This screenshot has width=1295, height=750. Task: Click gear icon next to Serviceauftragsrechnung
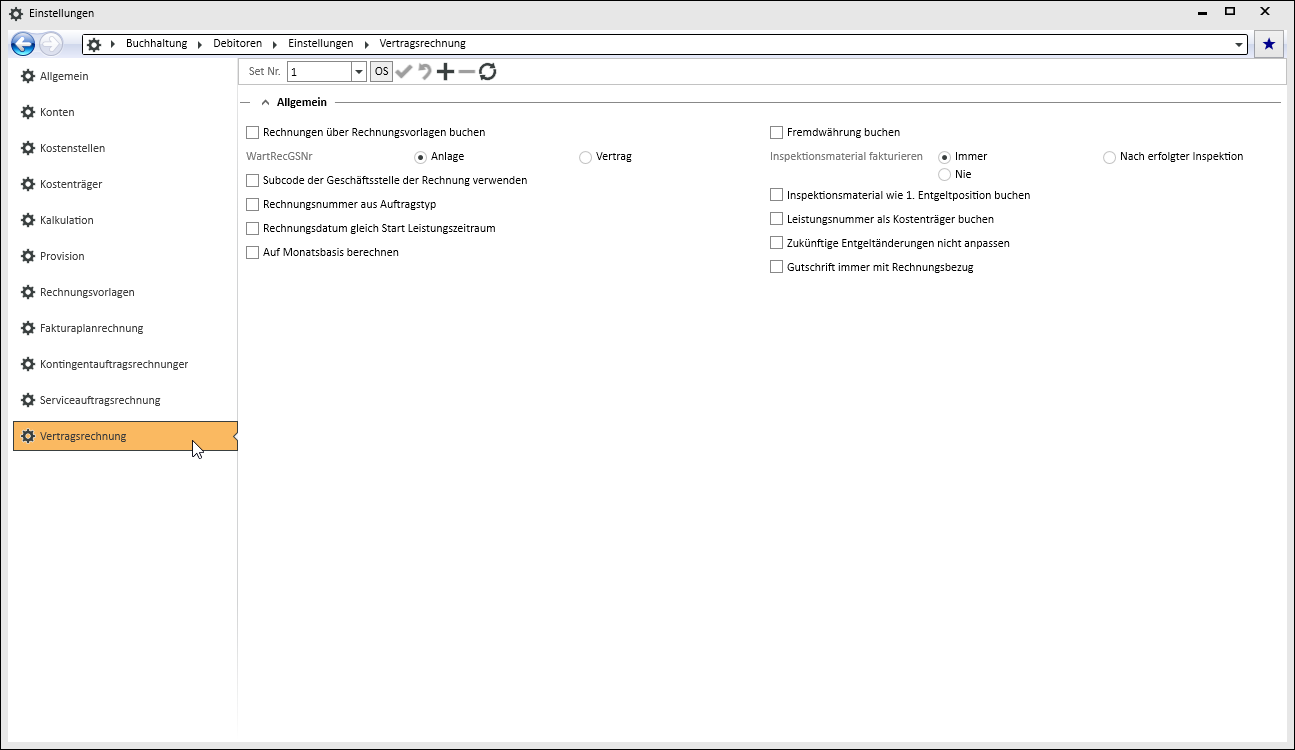[28, 400]
